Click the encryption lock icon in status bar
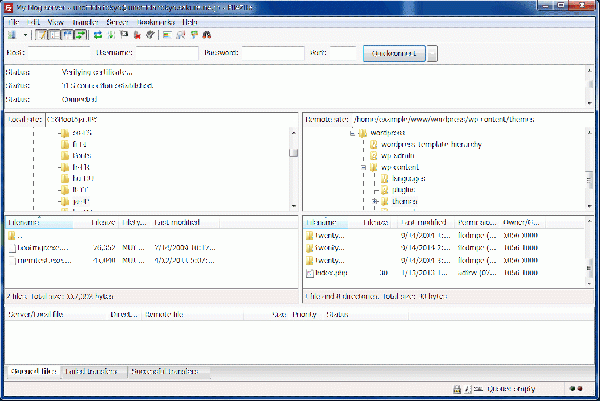This screenshot has width=600, height=401. click(457, 389)
